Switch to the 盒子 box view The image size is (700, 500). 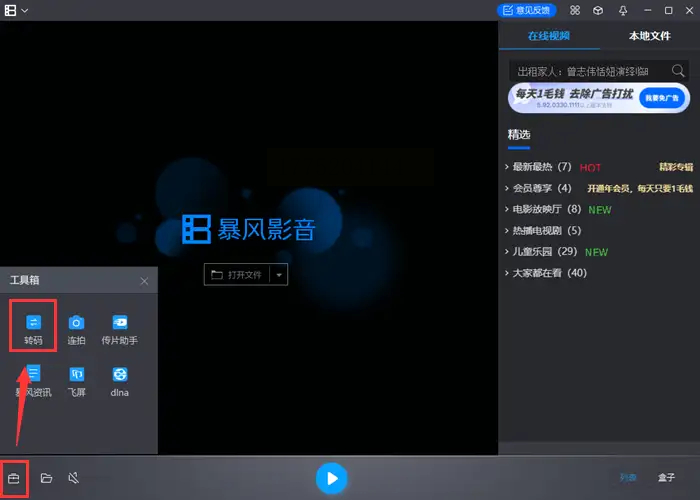coord(667,478)
